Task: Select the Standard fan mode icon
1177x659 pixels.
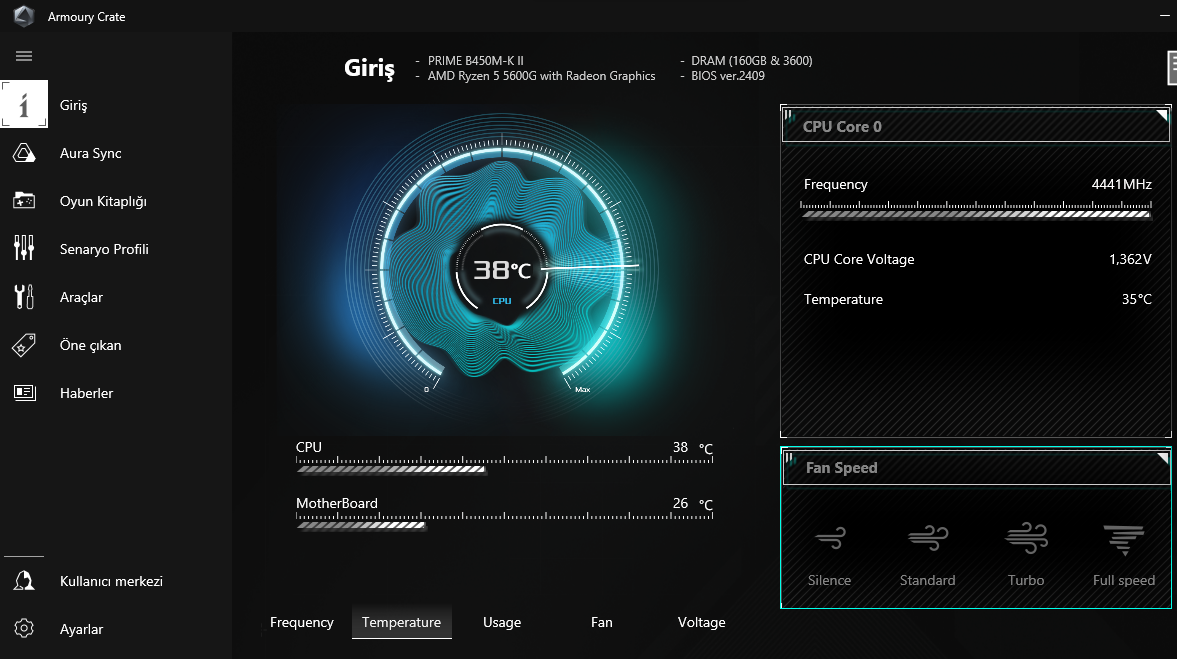Action: pyautogui.click(x=928, y=537)
